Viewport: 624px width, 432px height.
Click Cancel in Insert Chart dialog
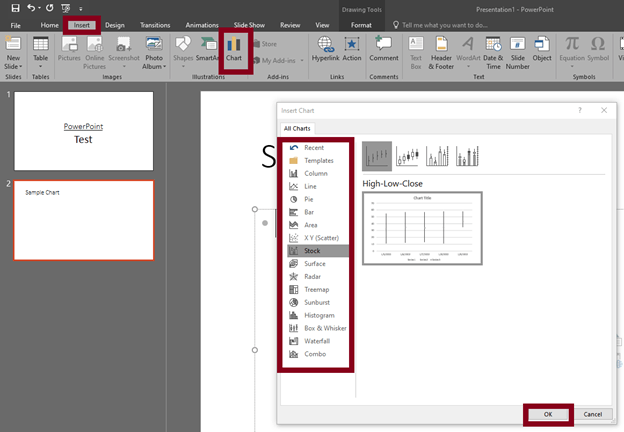(x=593, y=414)
